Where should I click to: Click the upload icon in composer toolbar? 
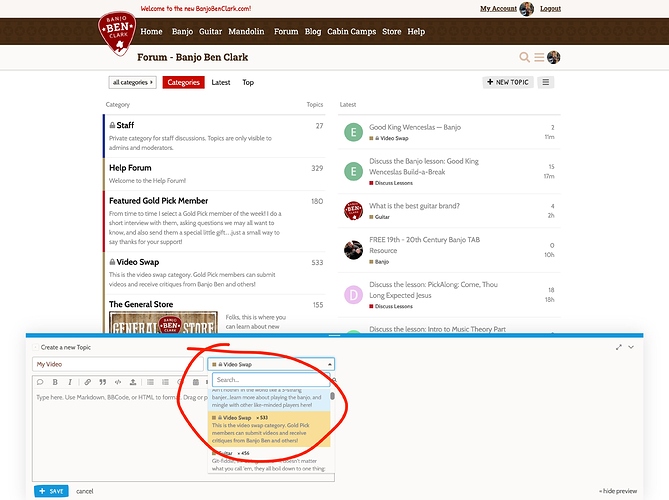pos(134,382)
